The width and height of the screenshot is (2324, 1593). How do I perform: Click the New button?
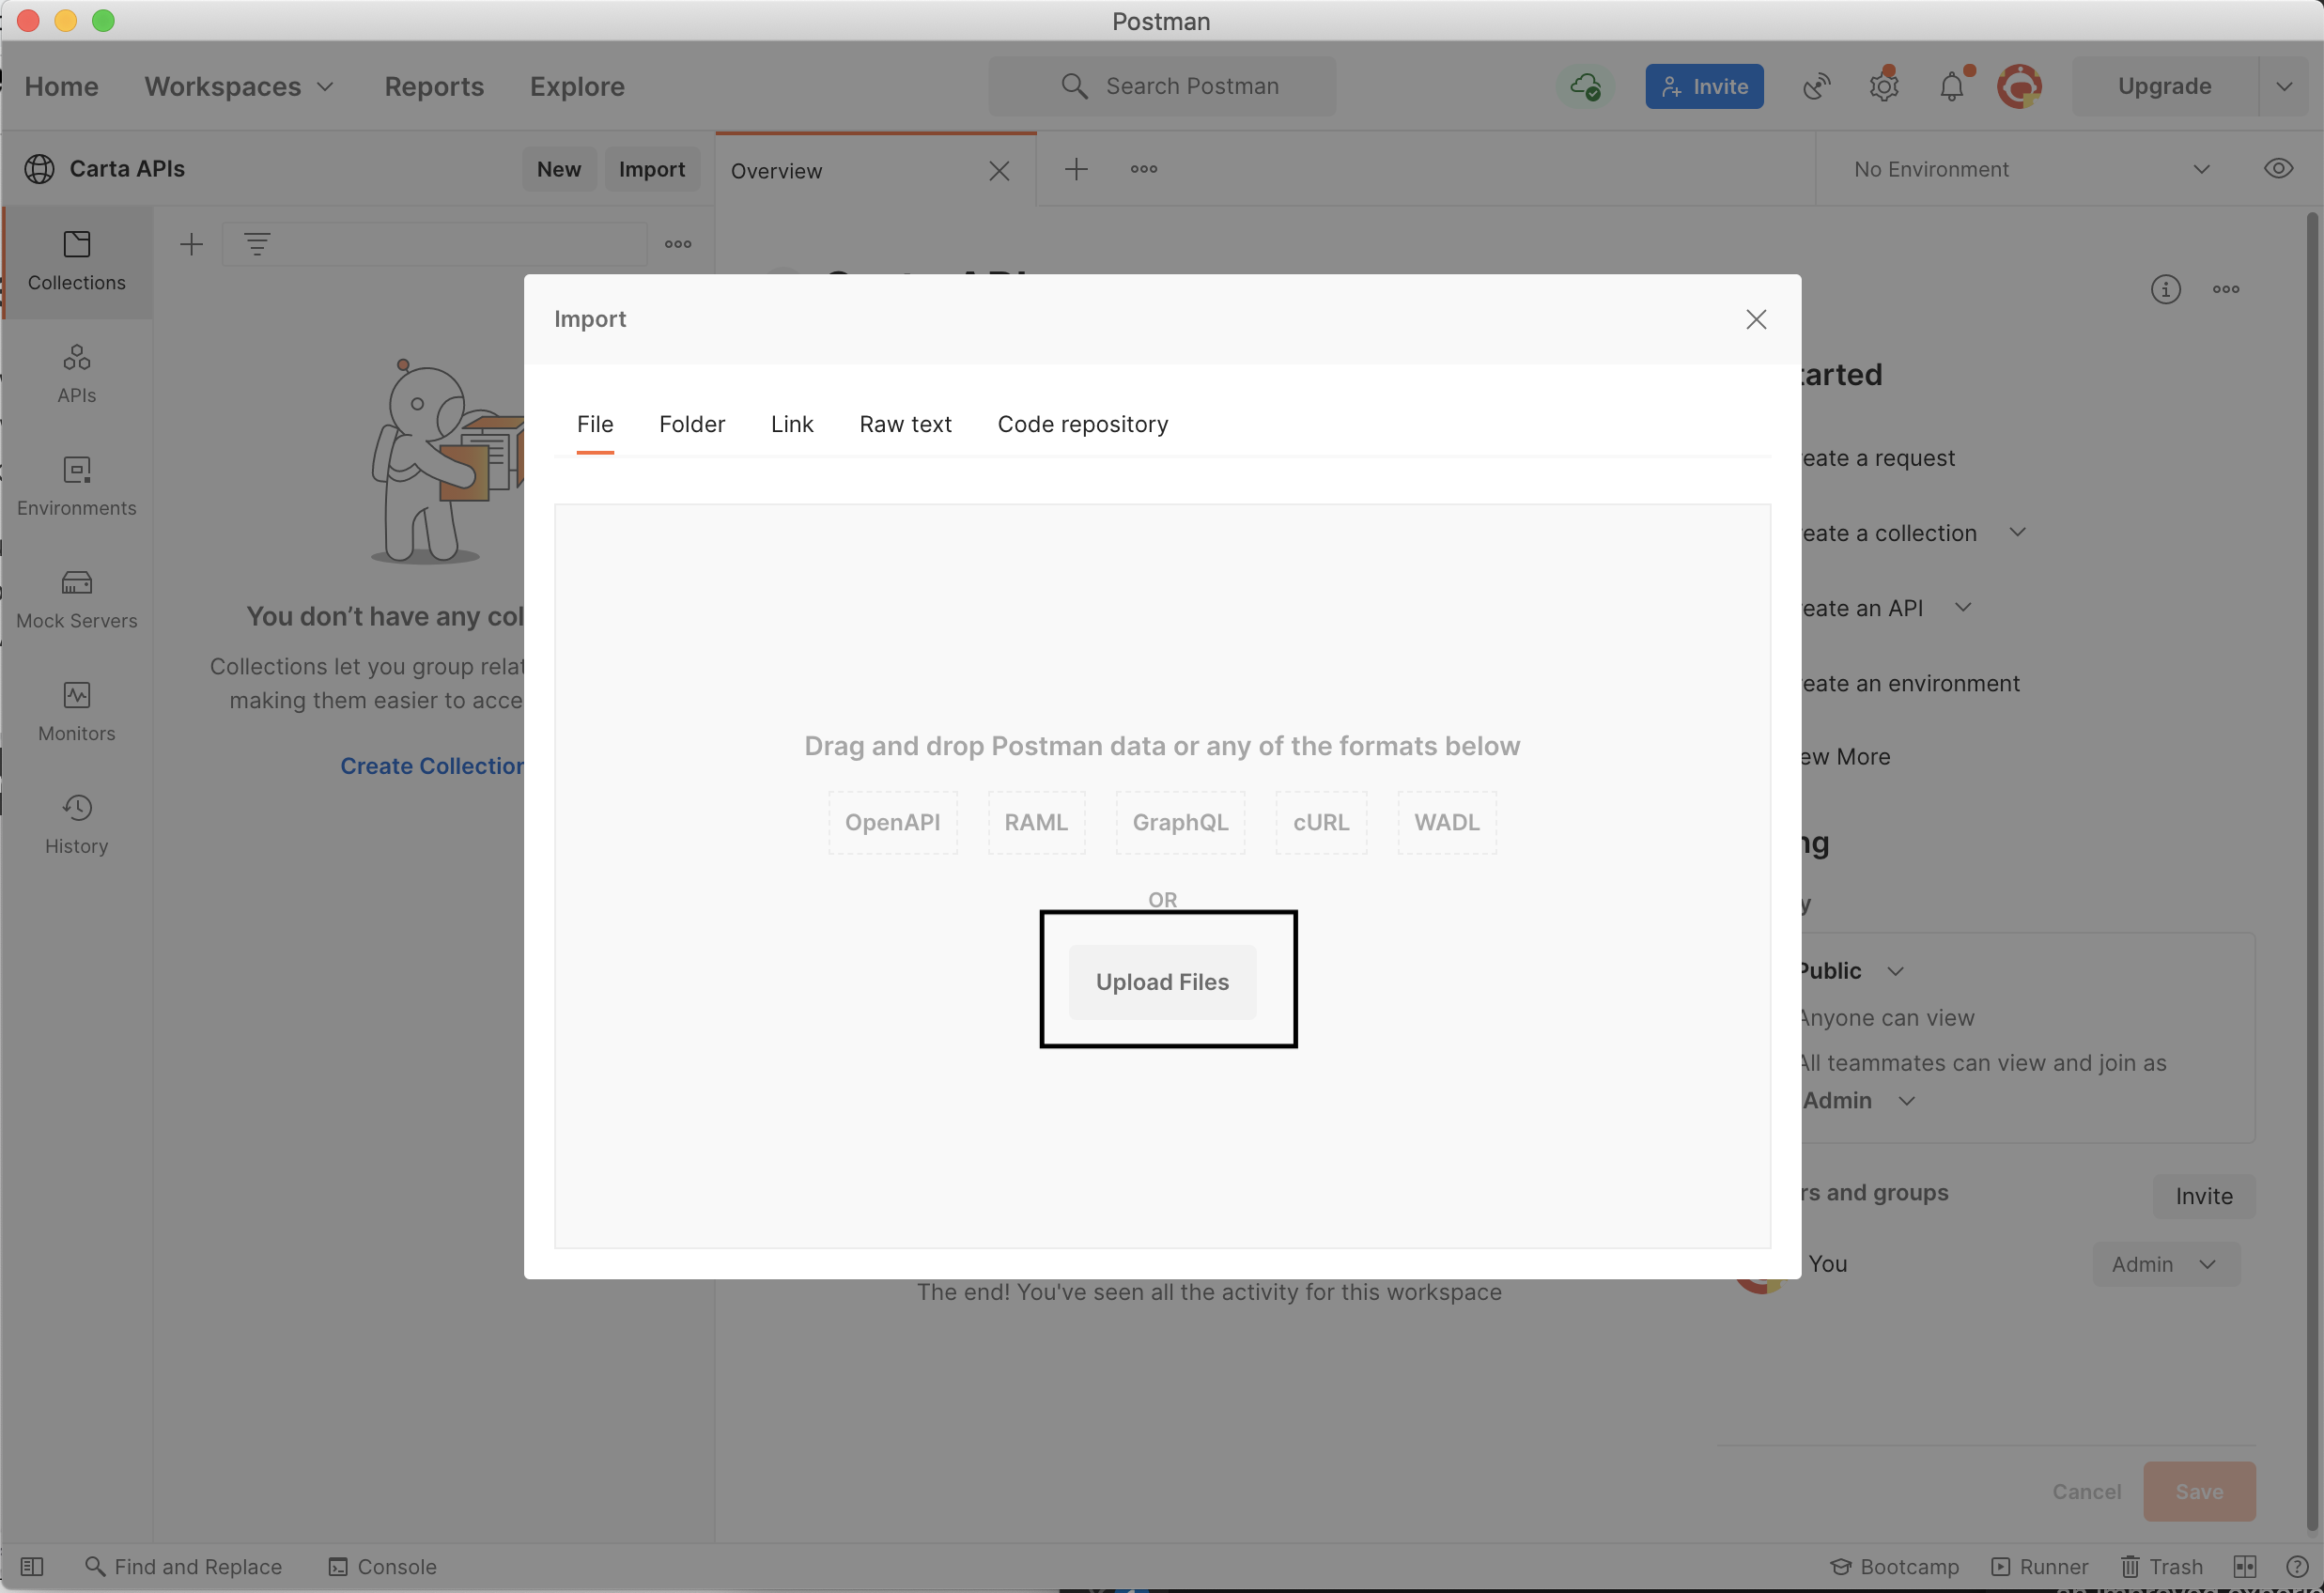[x=558, y=169]
